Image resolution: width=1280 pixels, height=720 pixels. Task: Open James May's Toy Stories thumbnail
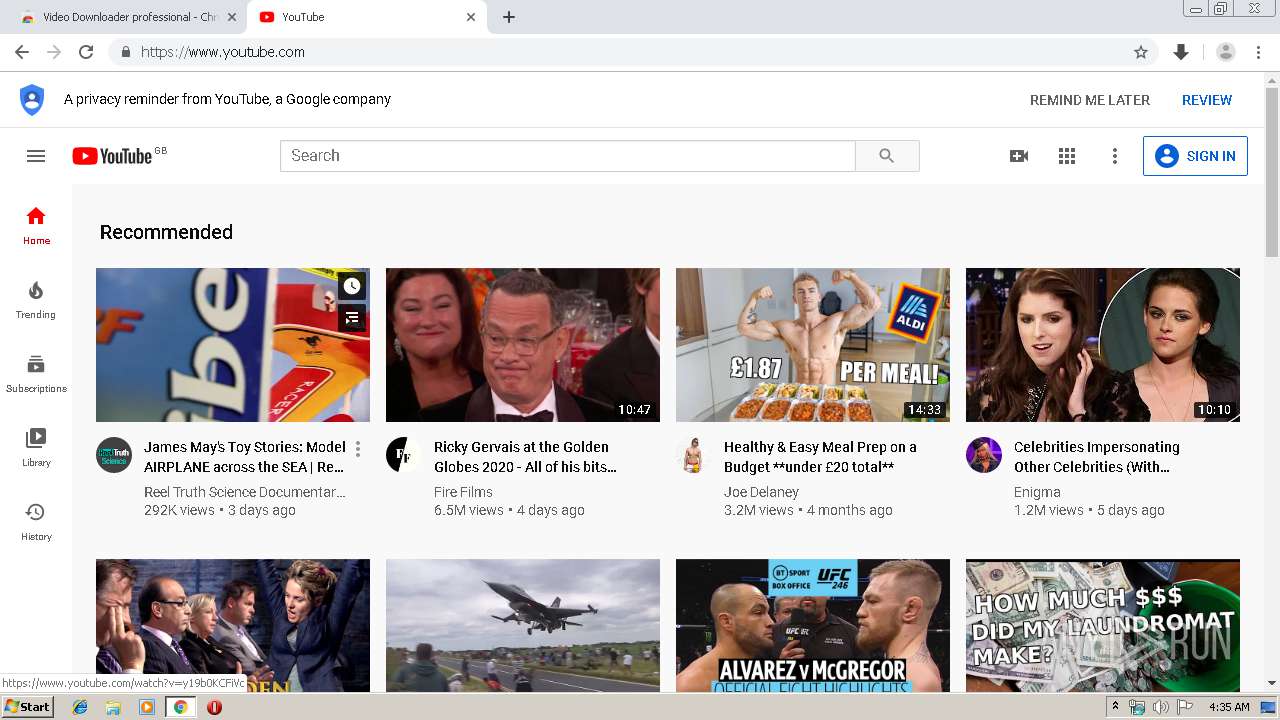click(233, 345)
